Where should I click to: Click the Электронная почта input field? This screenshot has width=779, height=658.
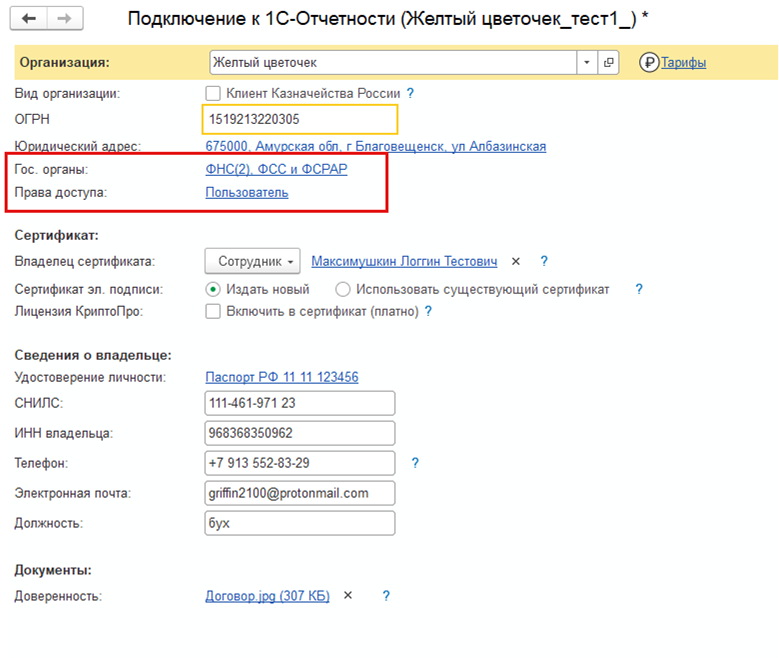tap(300, 493)
